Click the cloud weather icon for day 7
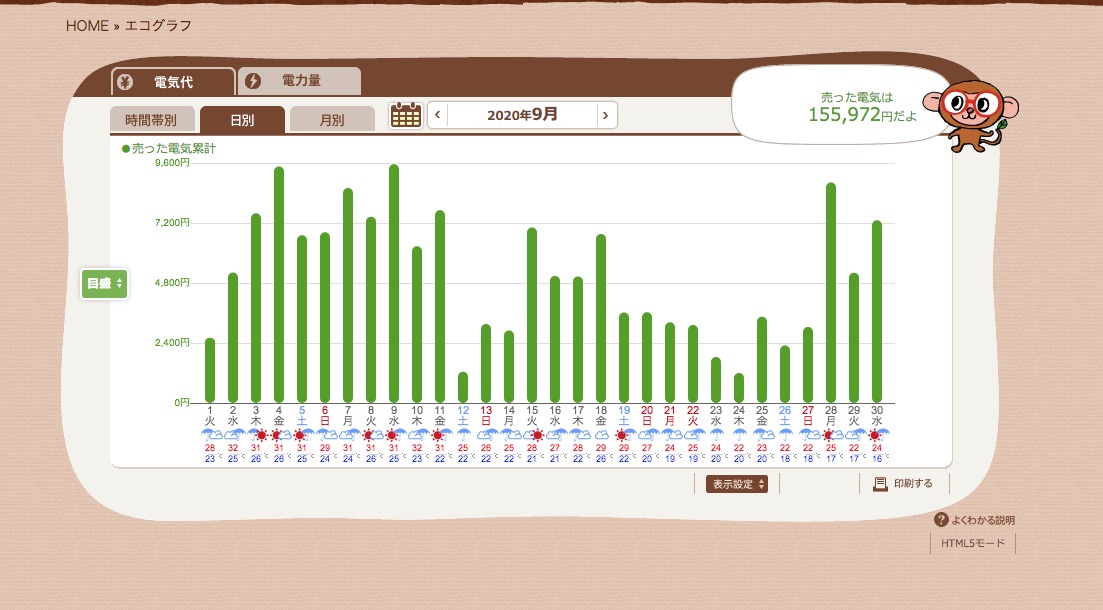 [x=348, y=435]
